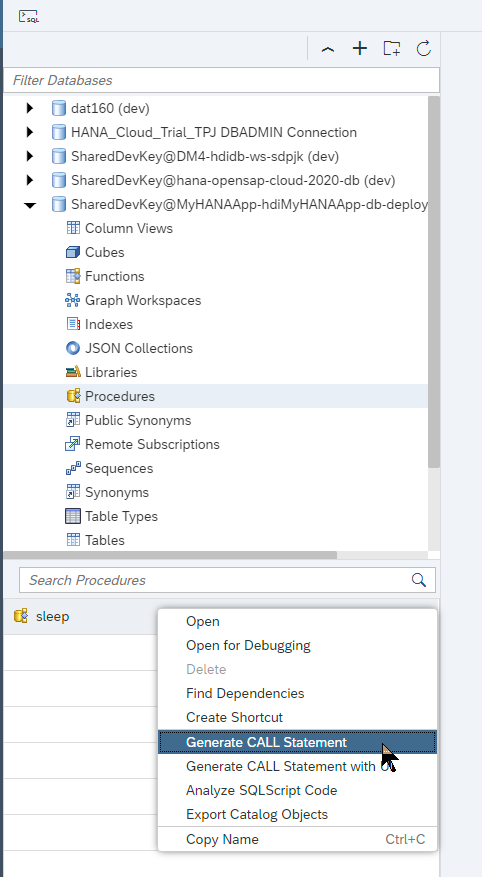This screenshot has width=482, height=877.
Task: Click the Synonyms icon
Action: [x=73, y=492]
